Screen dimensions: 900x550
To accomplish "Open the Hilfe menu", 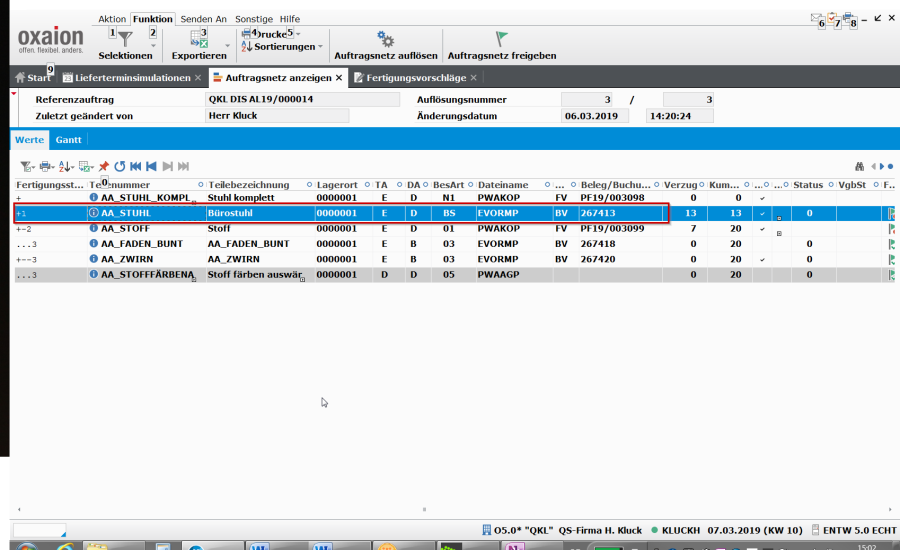I will pyautogui.click(x=290, y=19).
